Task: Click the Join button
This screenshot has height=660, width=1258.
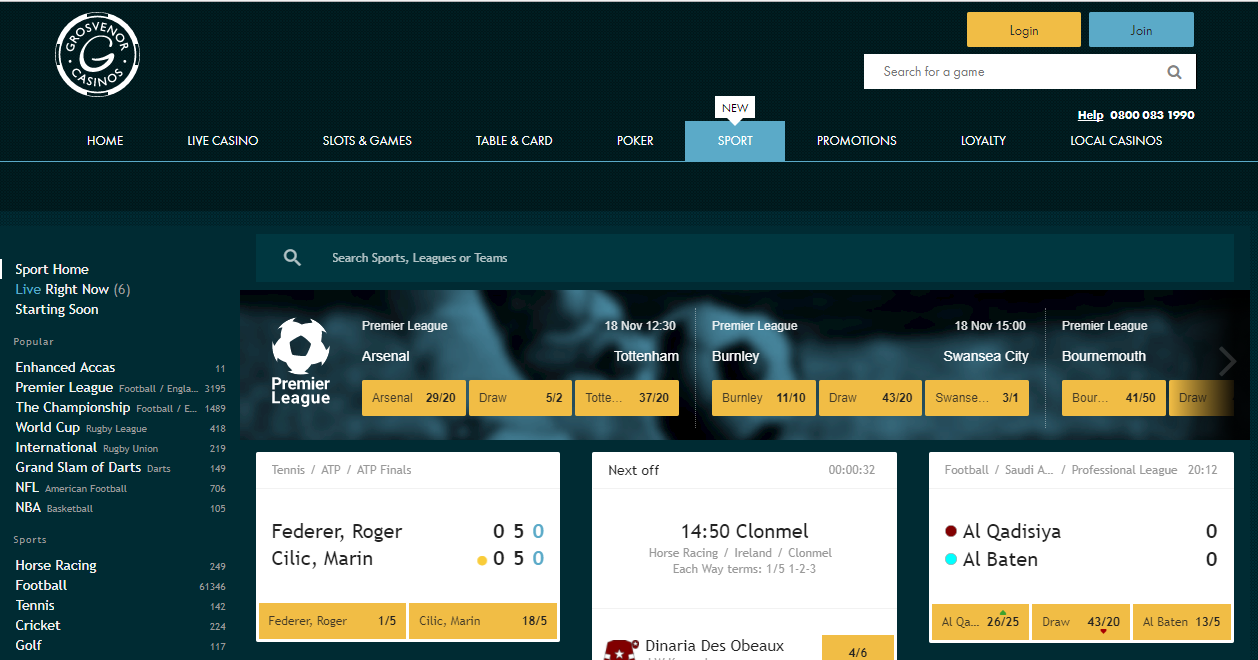Action: [1141, 30]
